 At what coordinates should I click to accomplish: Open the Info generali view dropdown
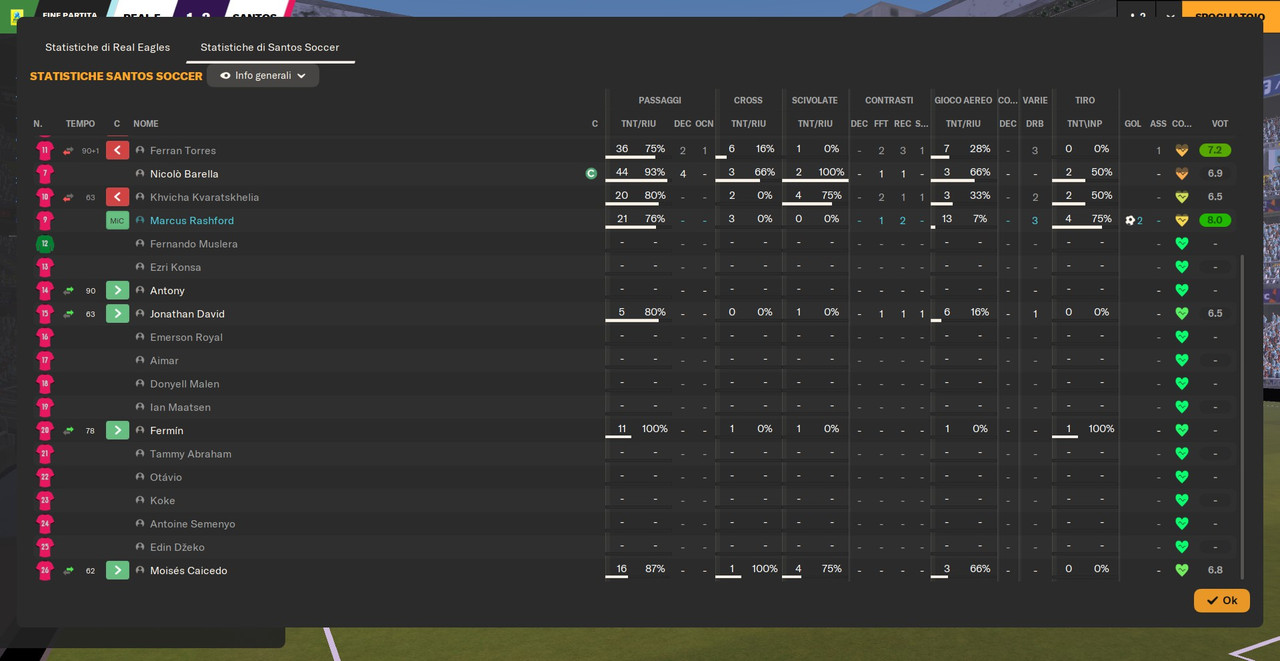coord(263,76)
